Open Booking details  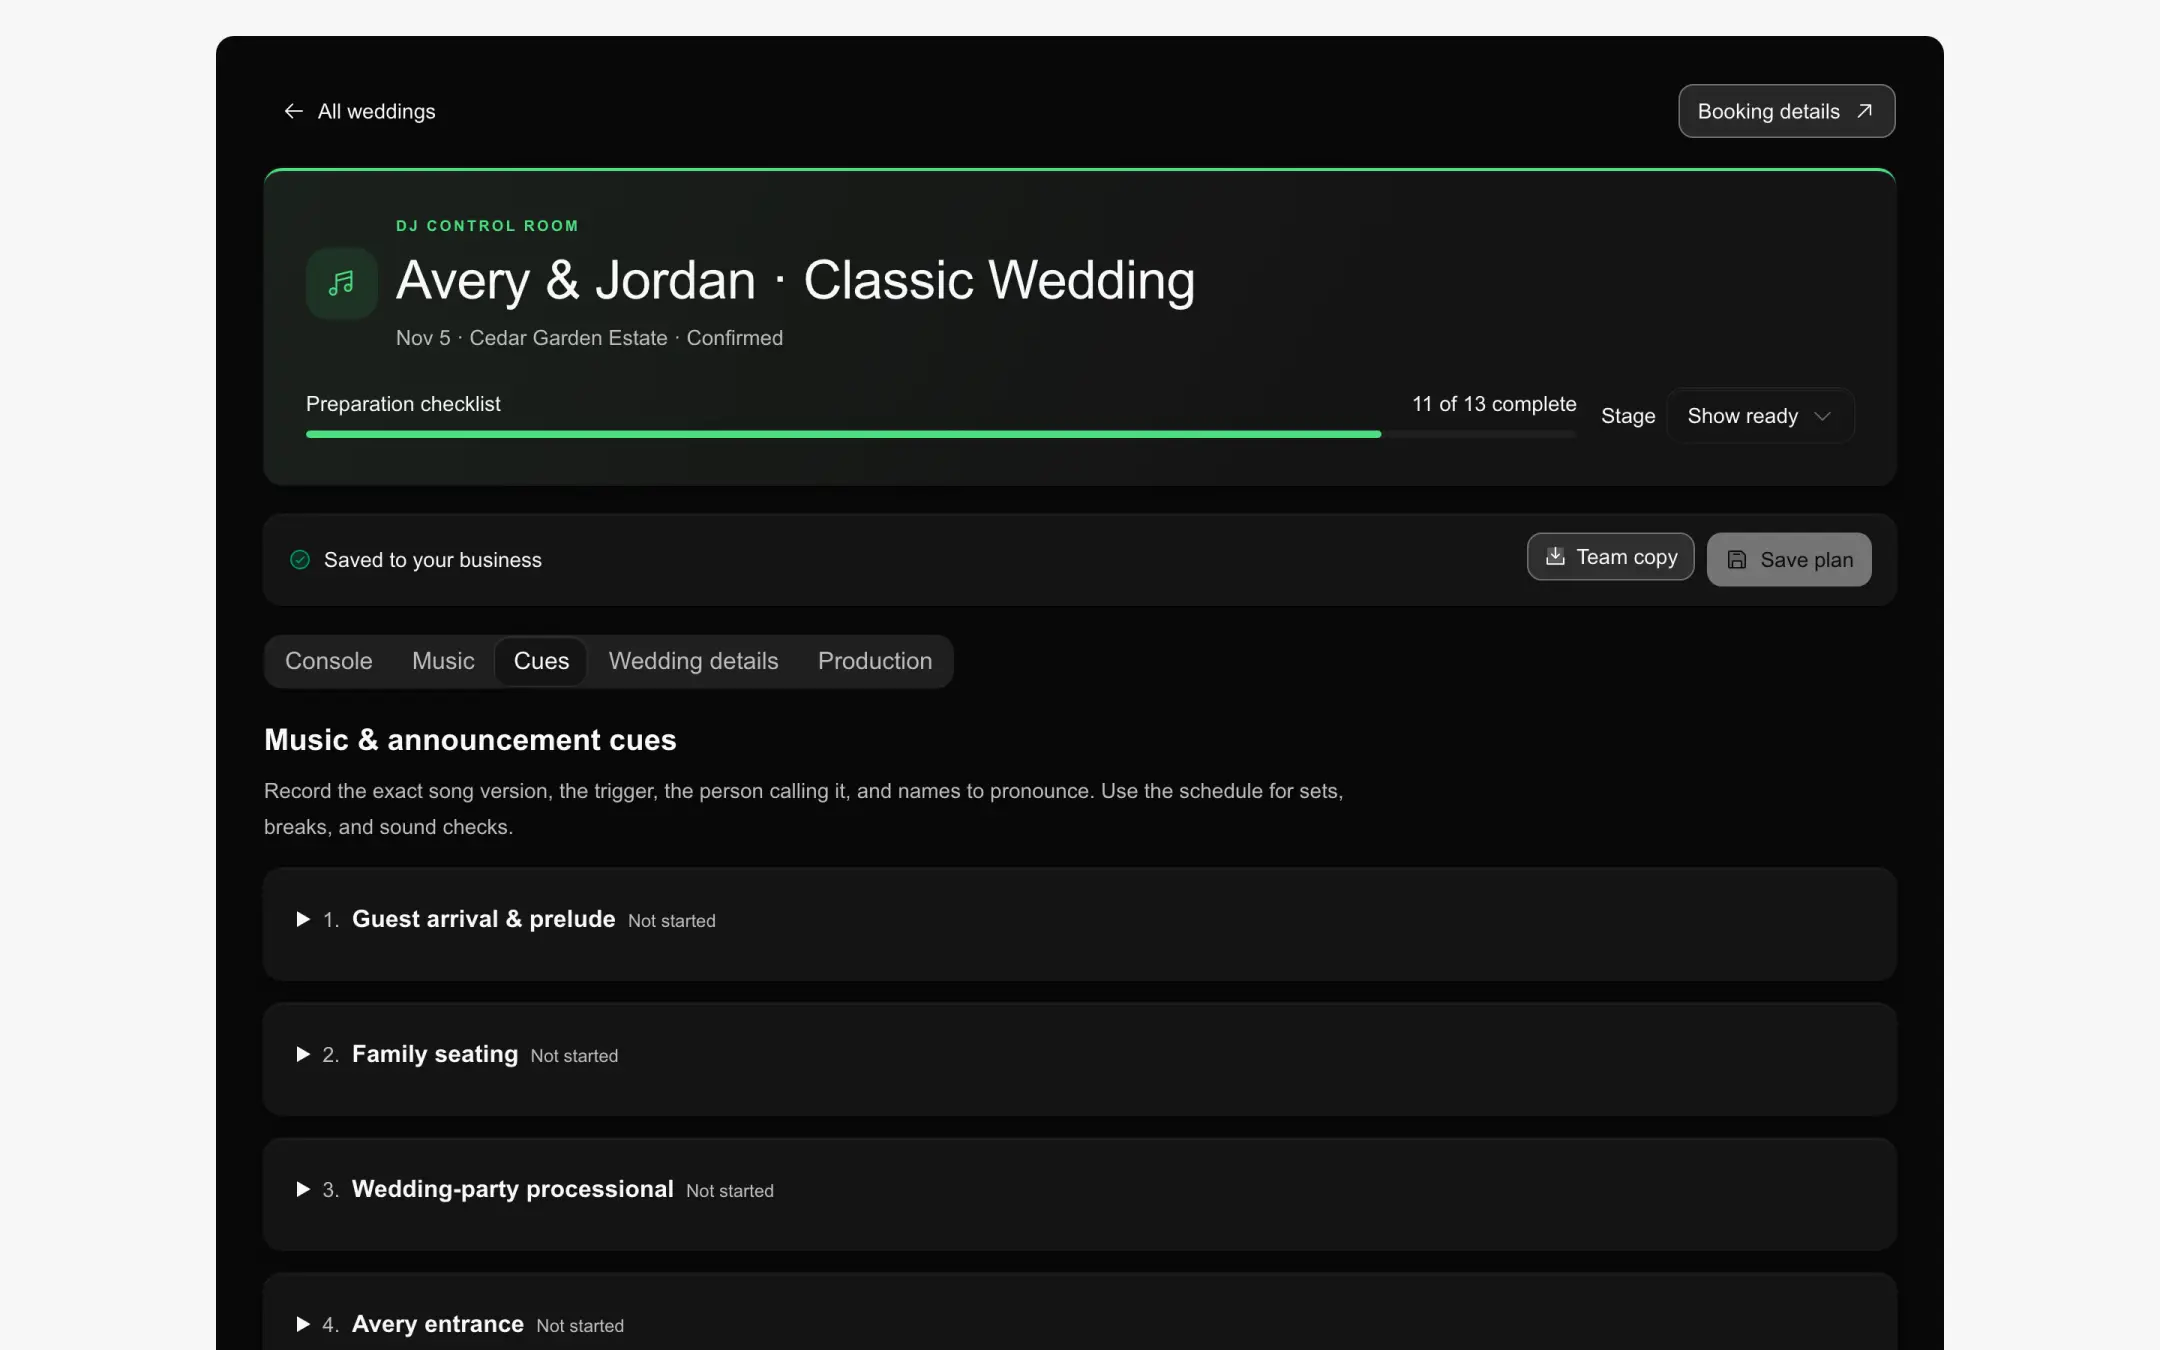click(x=1786, y=111)
